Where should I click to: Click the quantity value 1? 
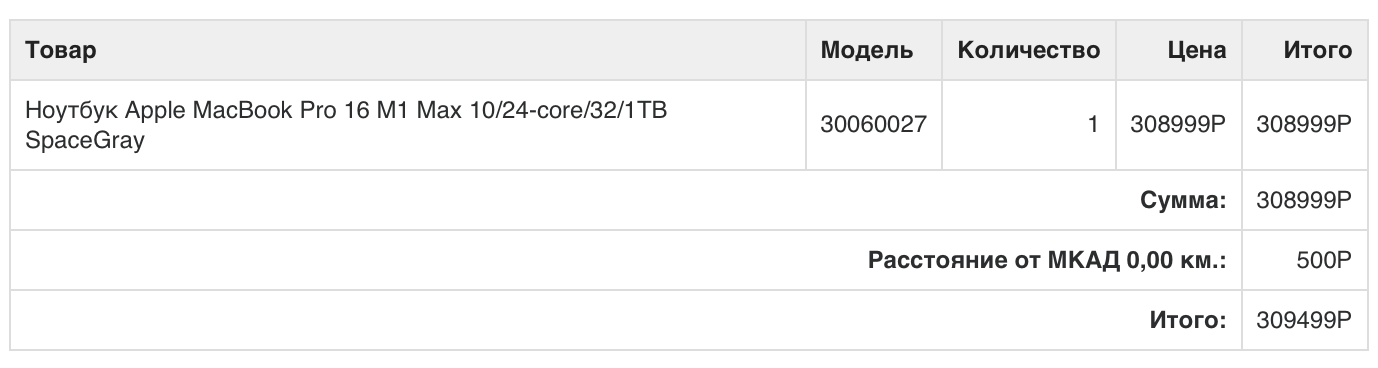1094,125
